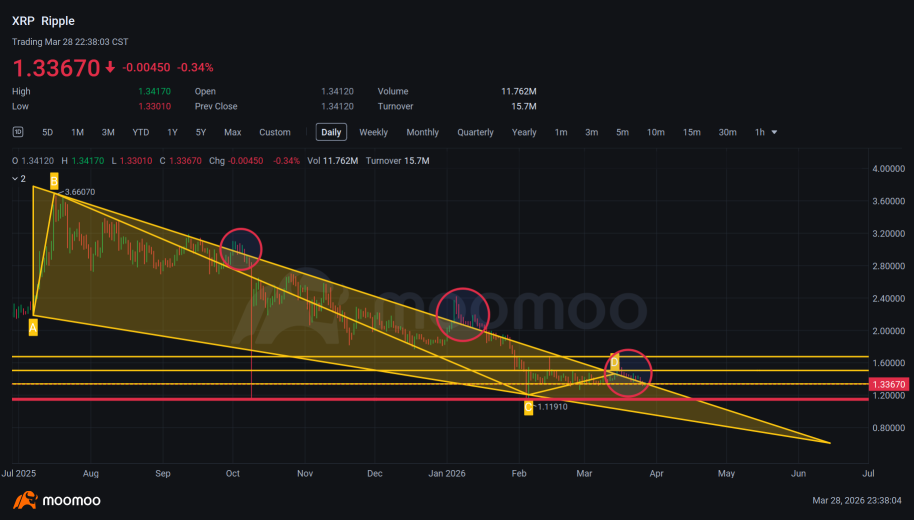Choose the Quarterly interval button
This screenshot has width=914, height=520.
tap(475, 132)
